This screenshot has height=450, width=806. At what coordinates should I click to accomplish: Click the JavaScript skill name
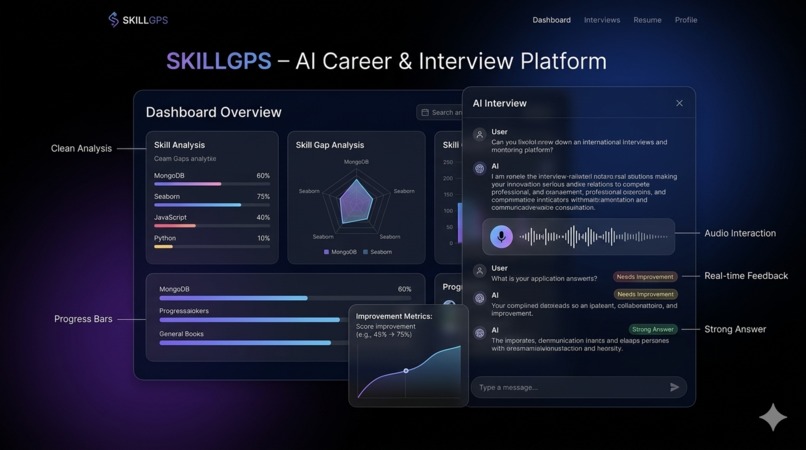coord(170,218)
